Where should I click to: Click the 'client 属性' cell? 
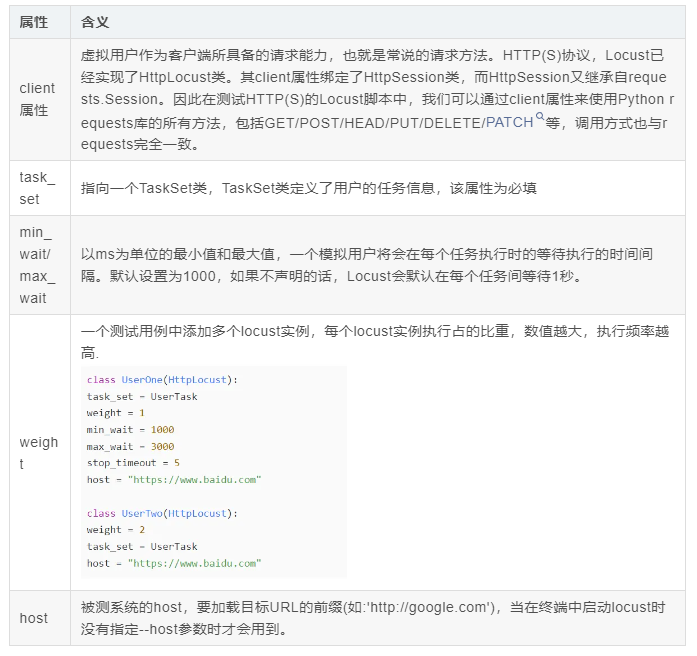[40, 100]
